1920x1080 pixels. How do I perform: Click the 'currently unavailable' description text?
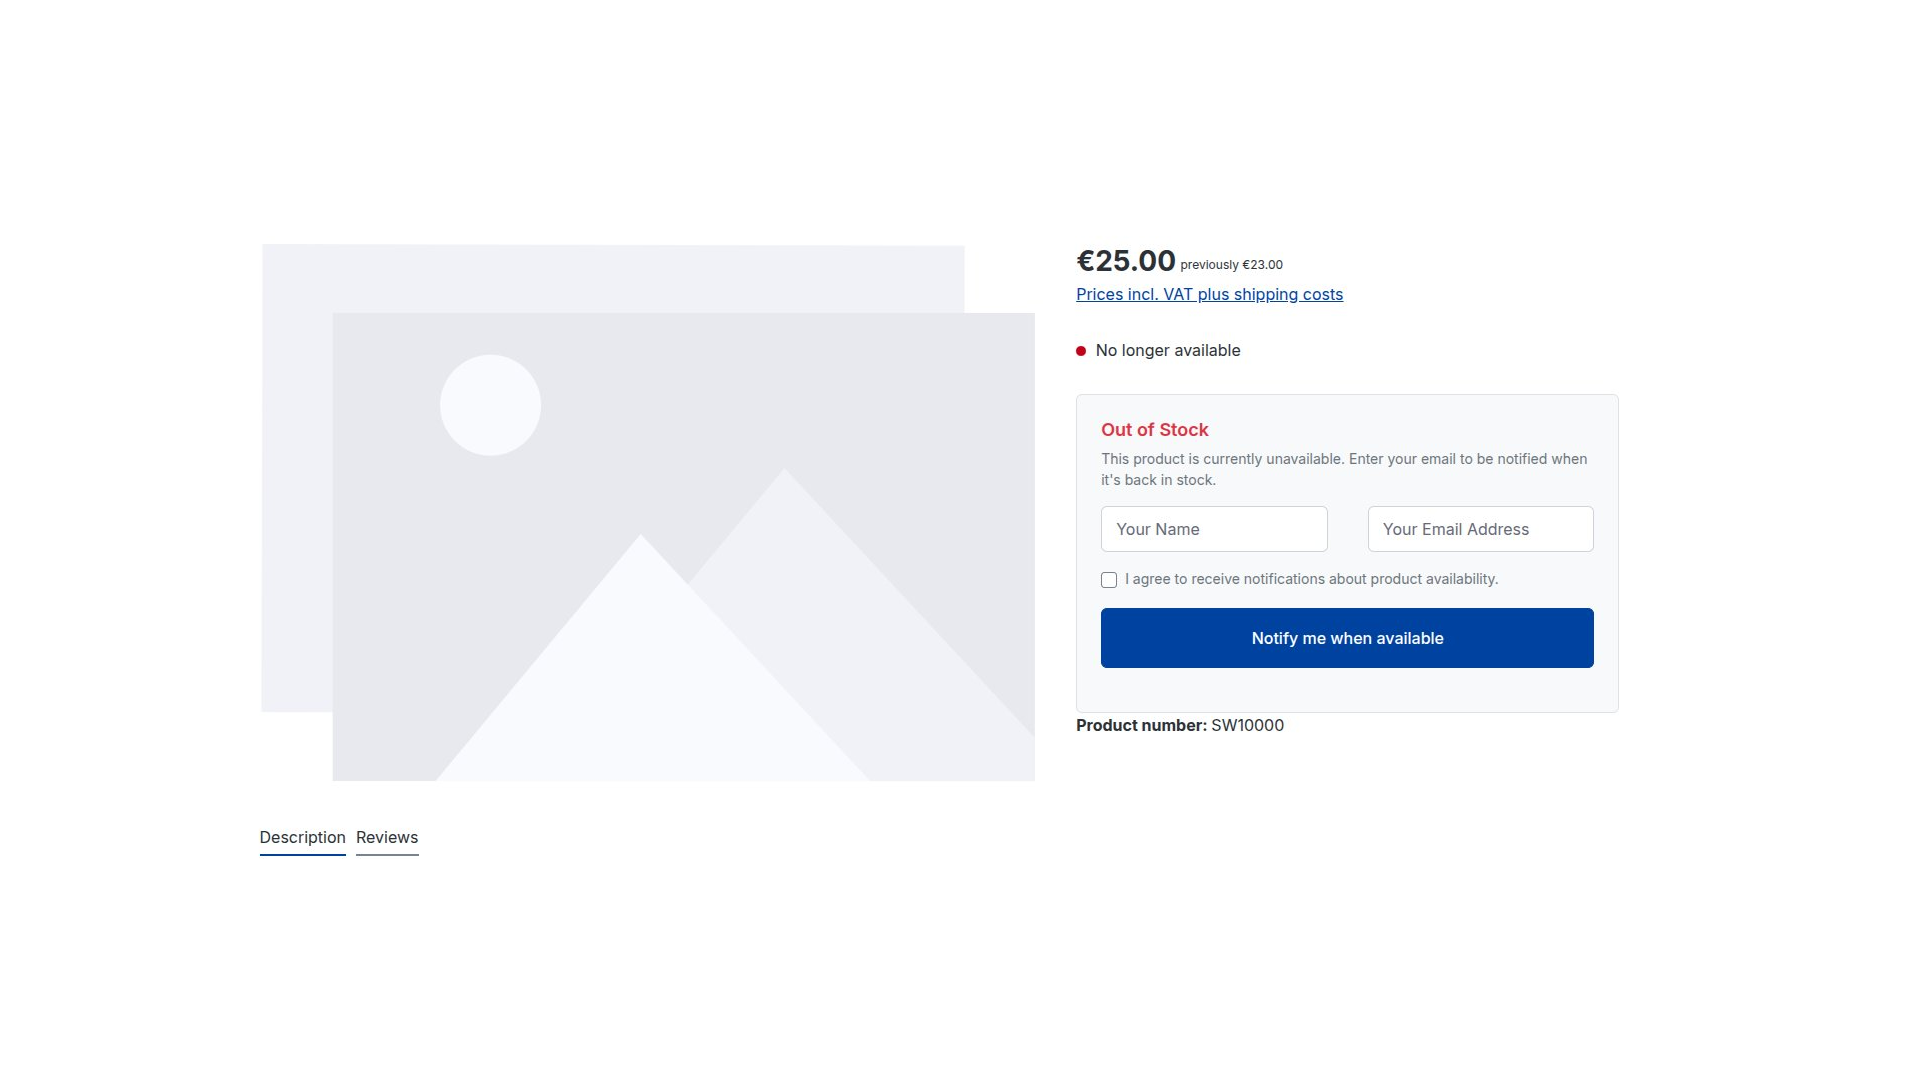coord(1344,469)
